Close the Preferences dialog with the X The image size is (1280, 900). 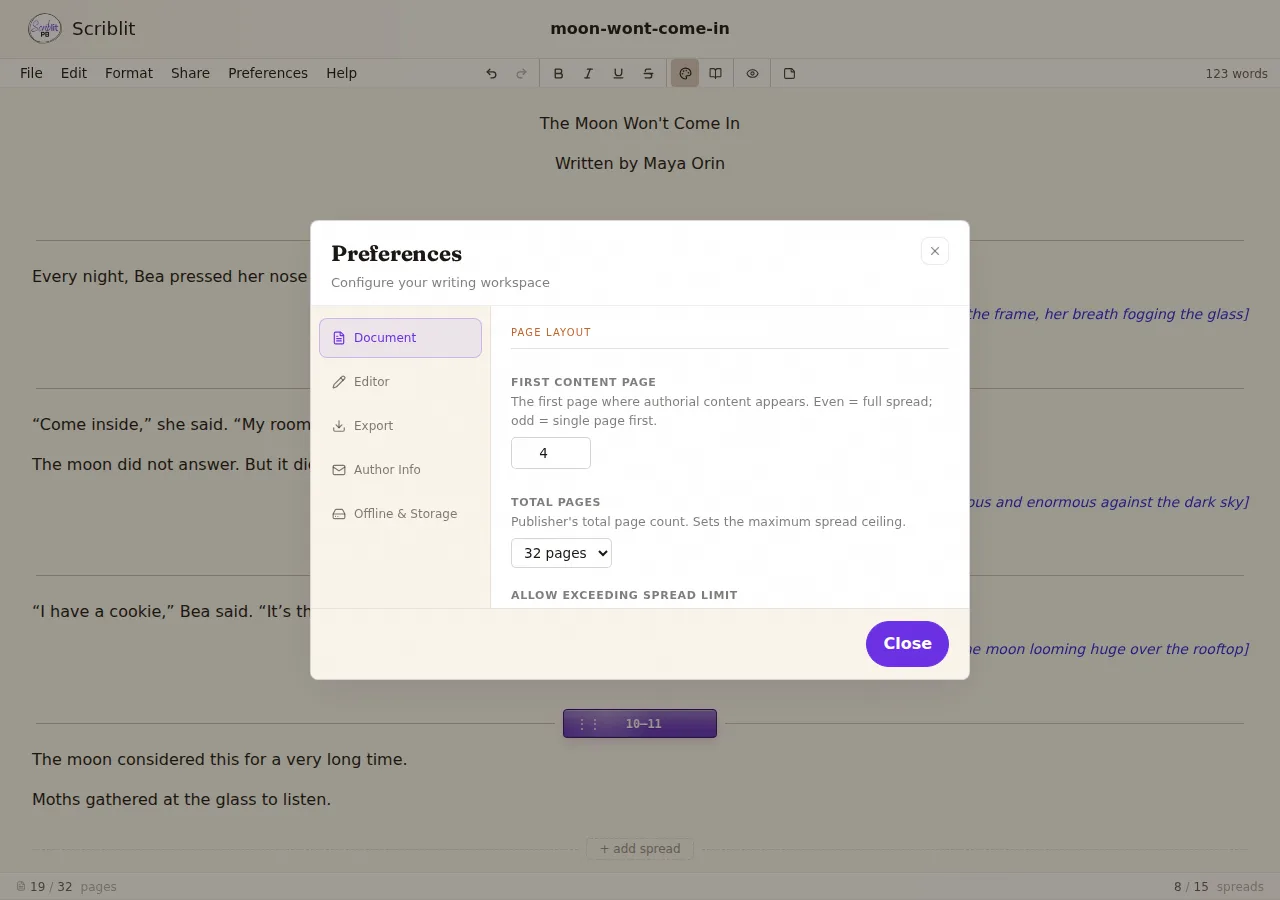click(935, 251)
